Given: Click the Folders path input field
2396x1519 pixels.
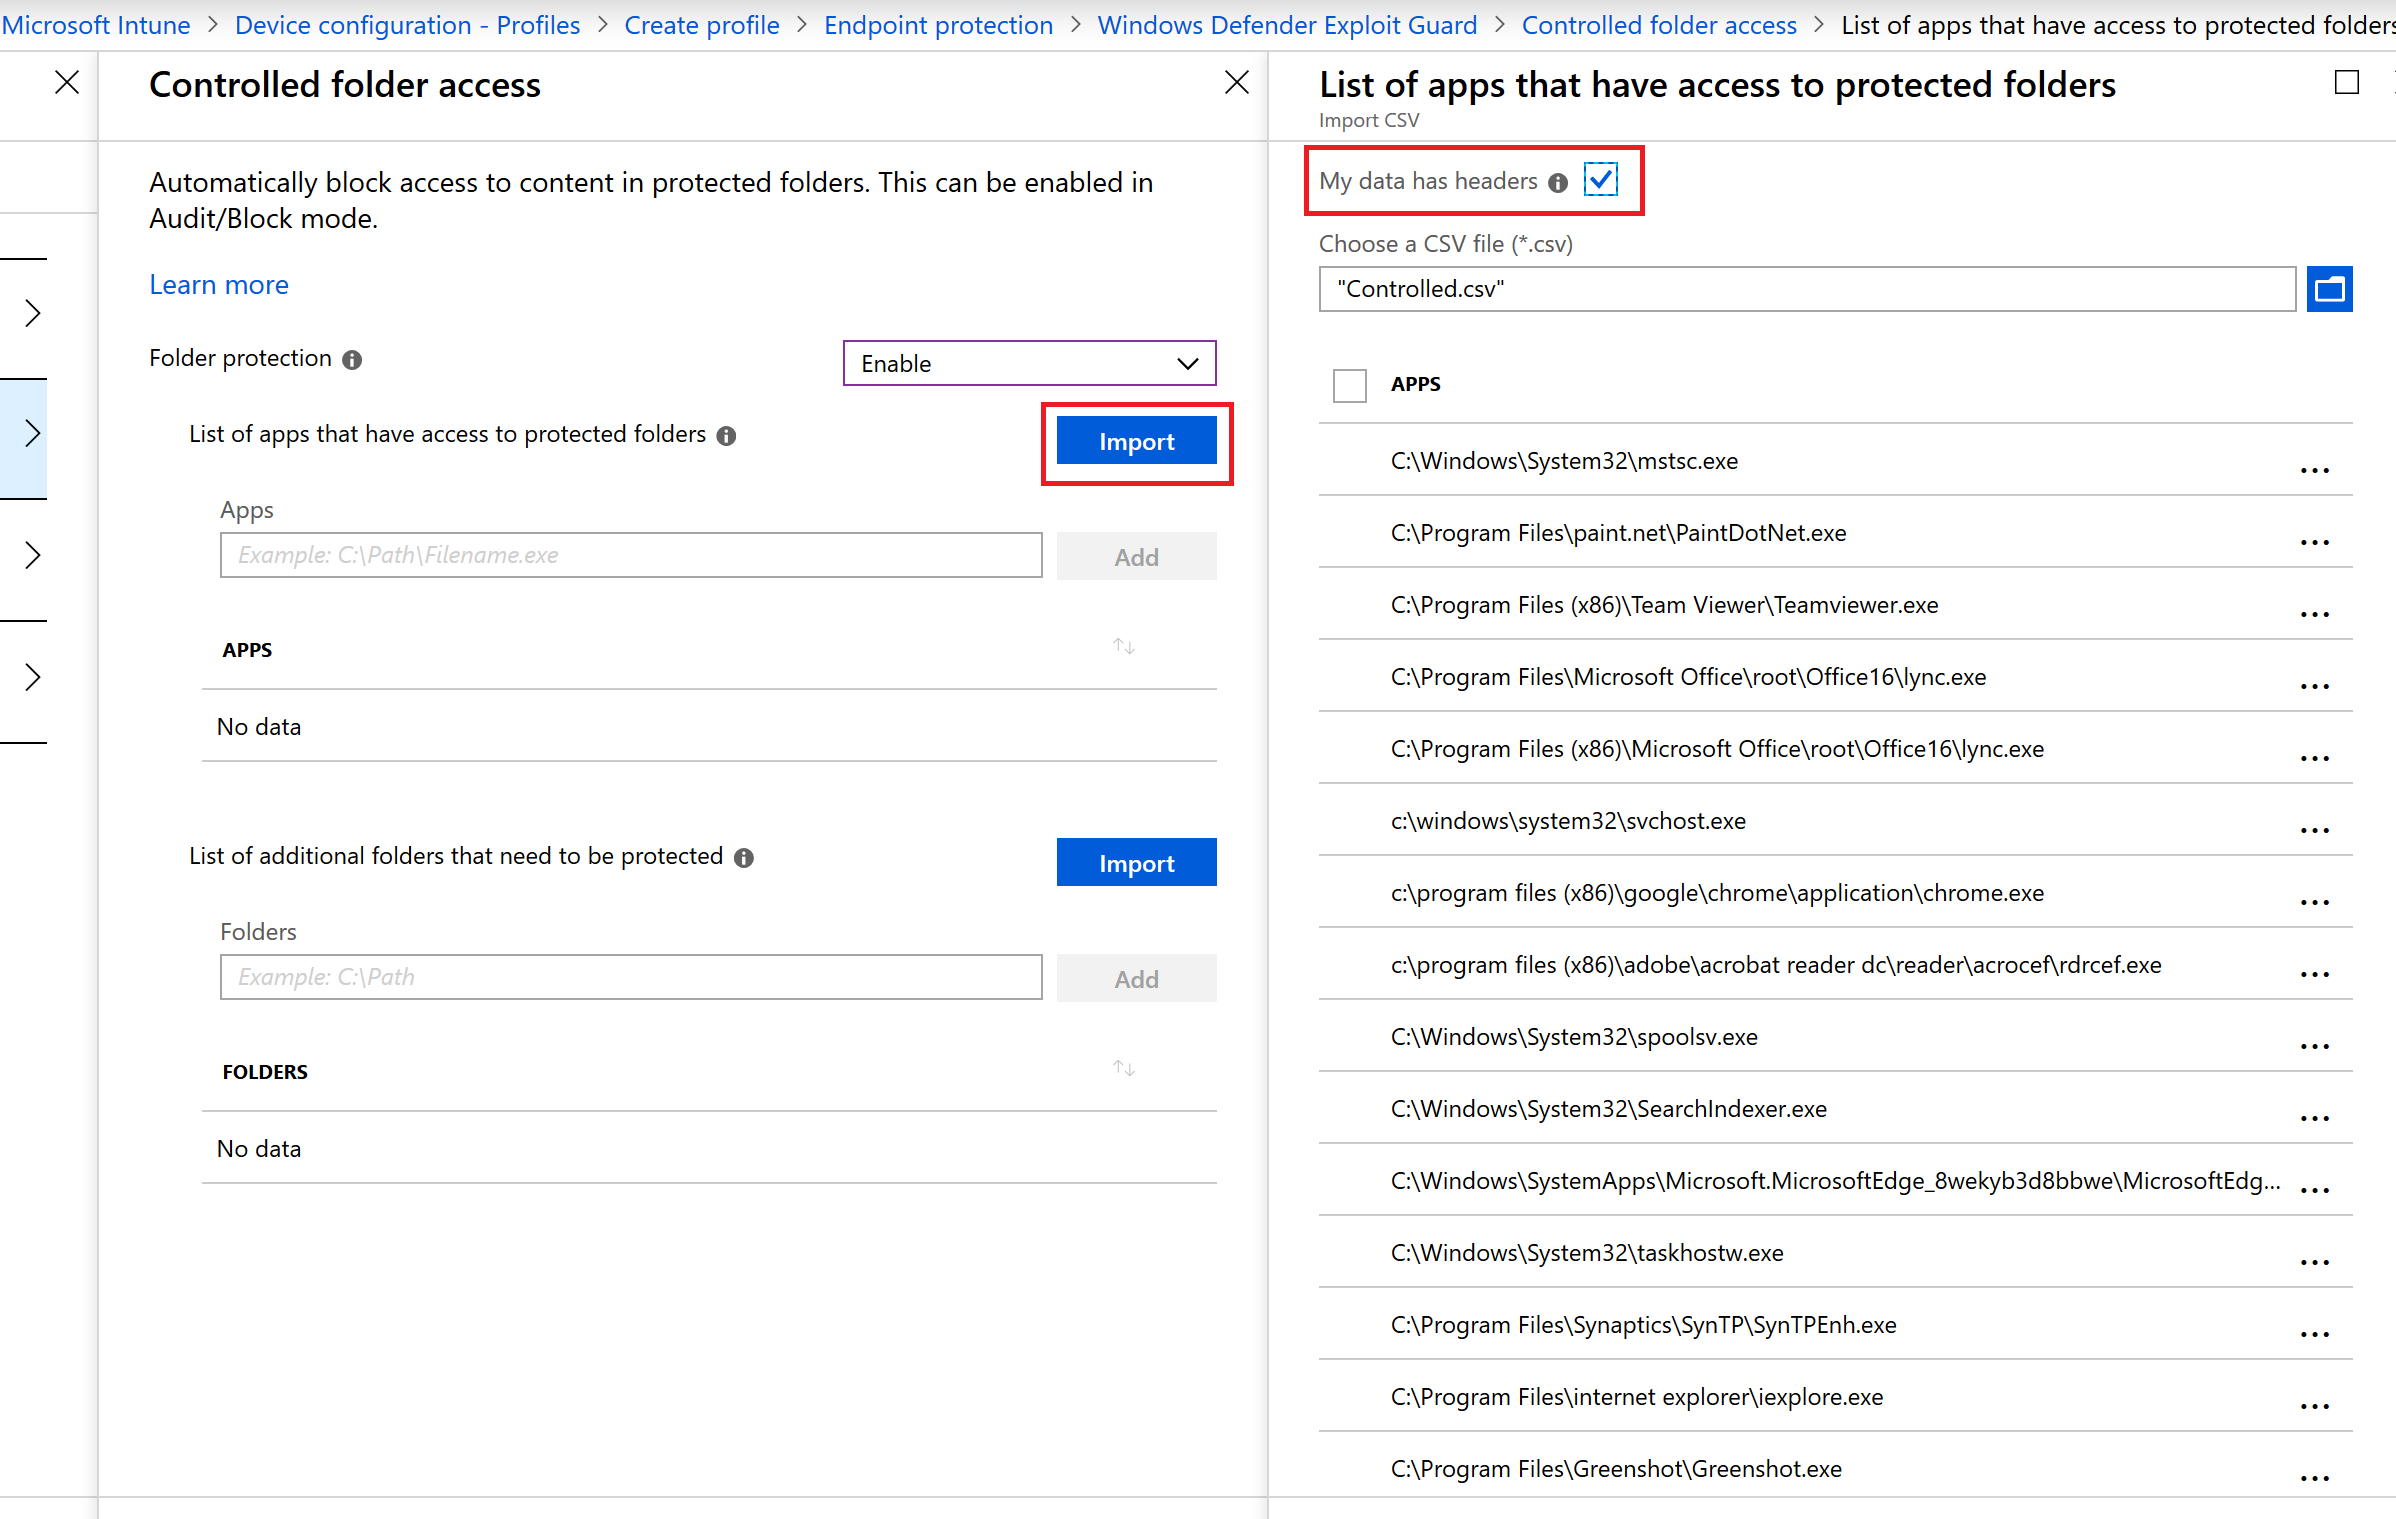Looking at the screenshot, I should tap(631, 977).
